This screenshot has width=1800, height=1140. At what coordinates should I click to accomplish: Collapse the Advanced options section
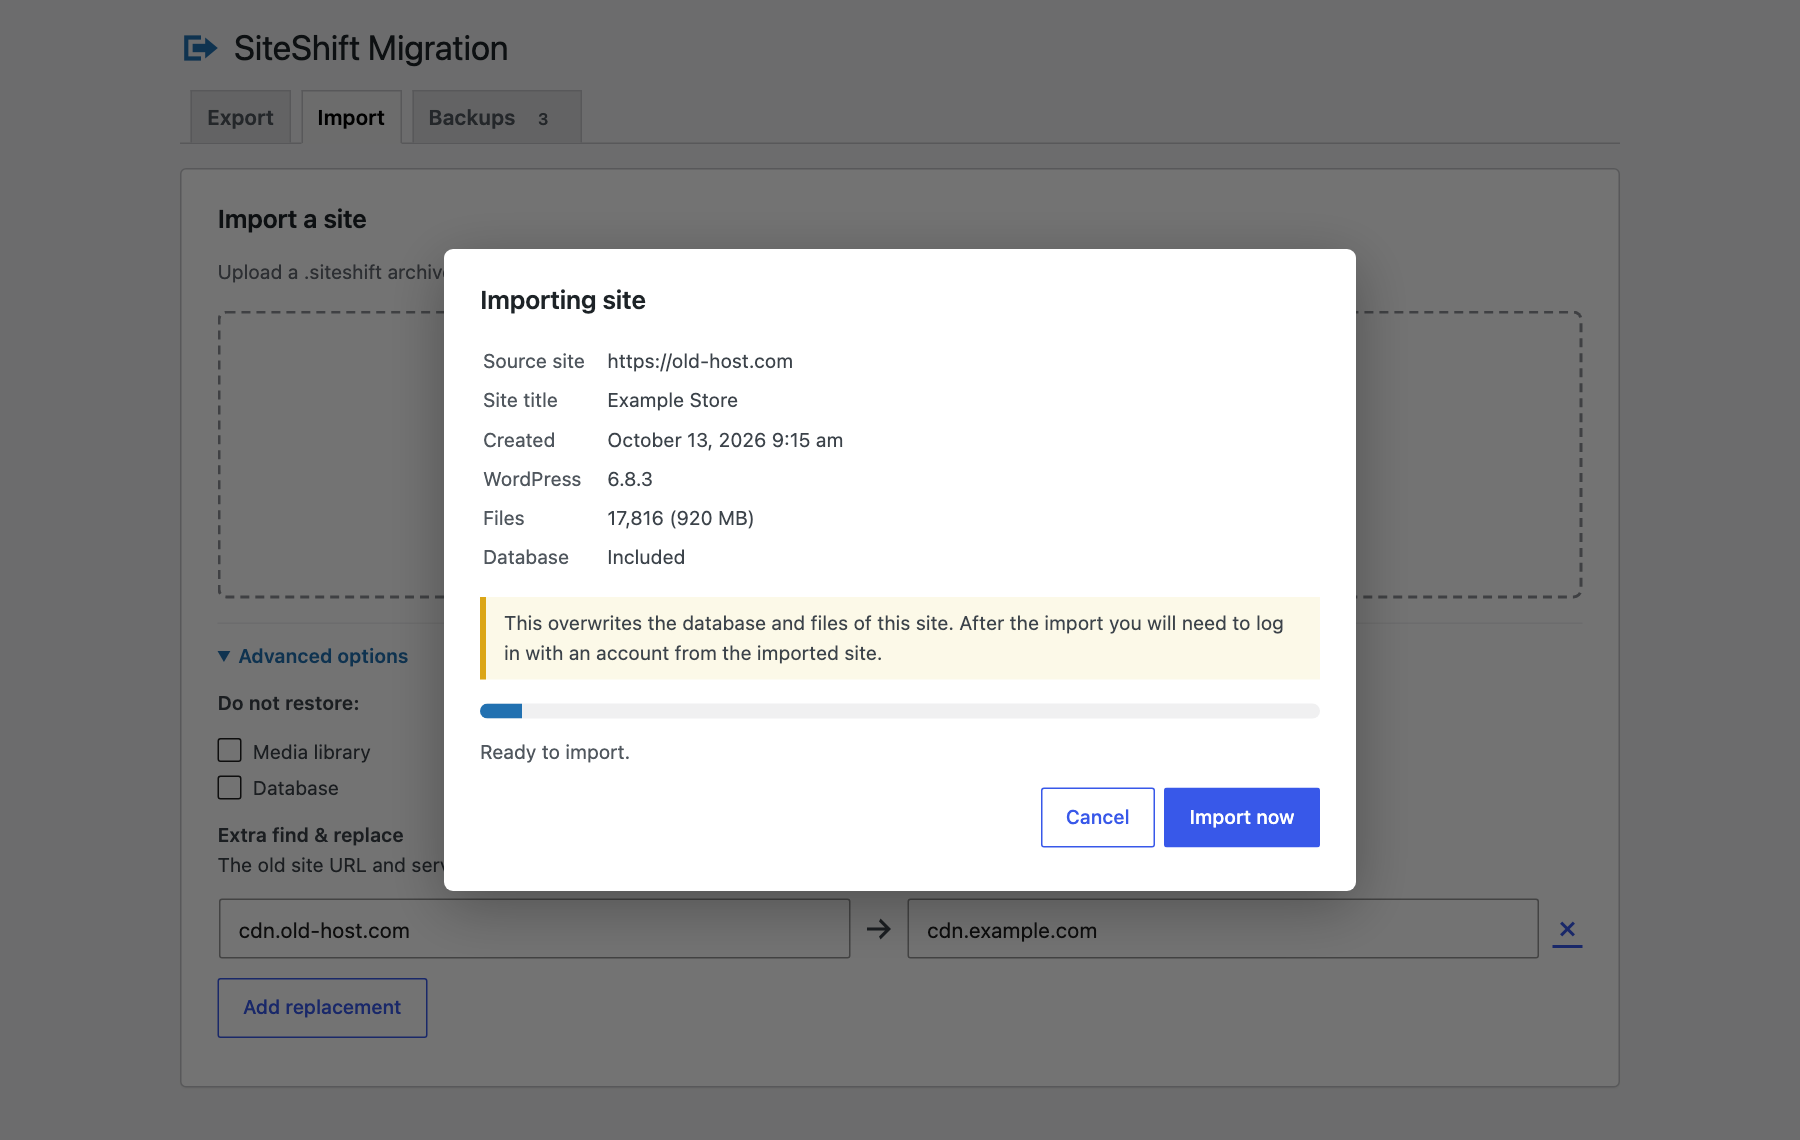[313, 656]
